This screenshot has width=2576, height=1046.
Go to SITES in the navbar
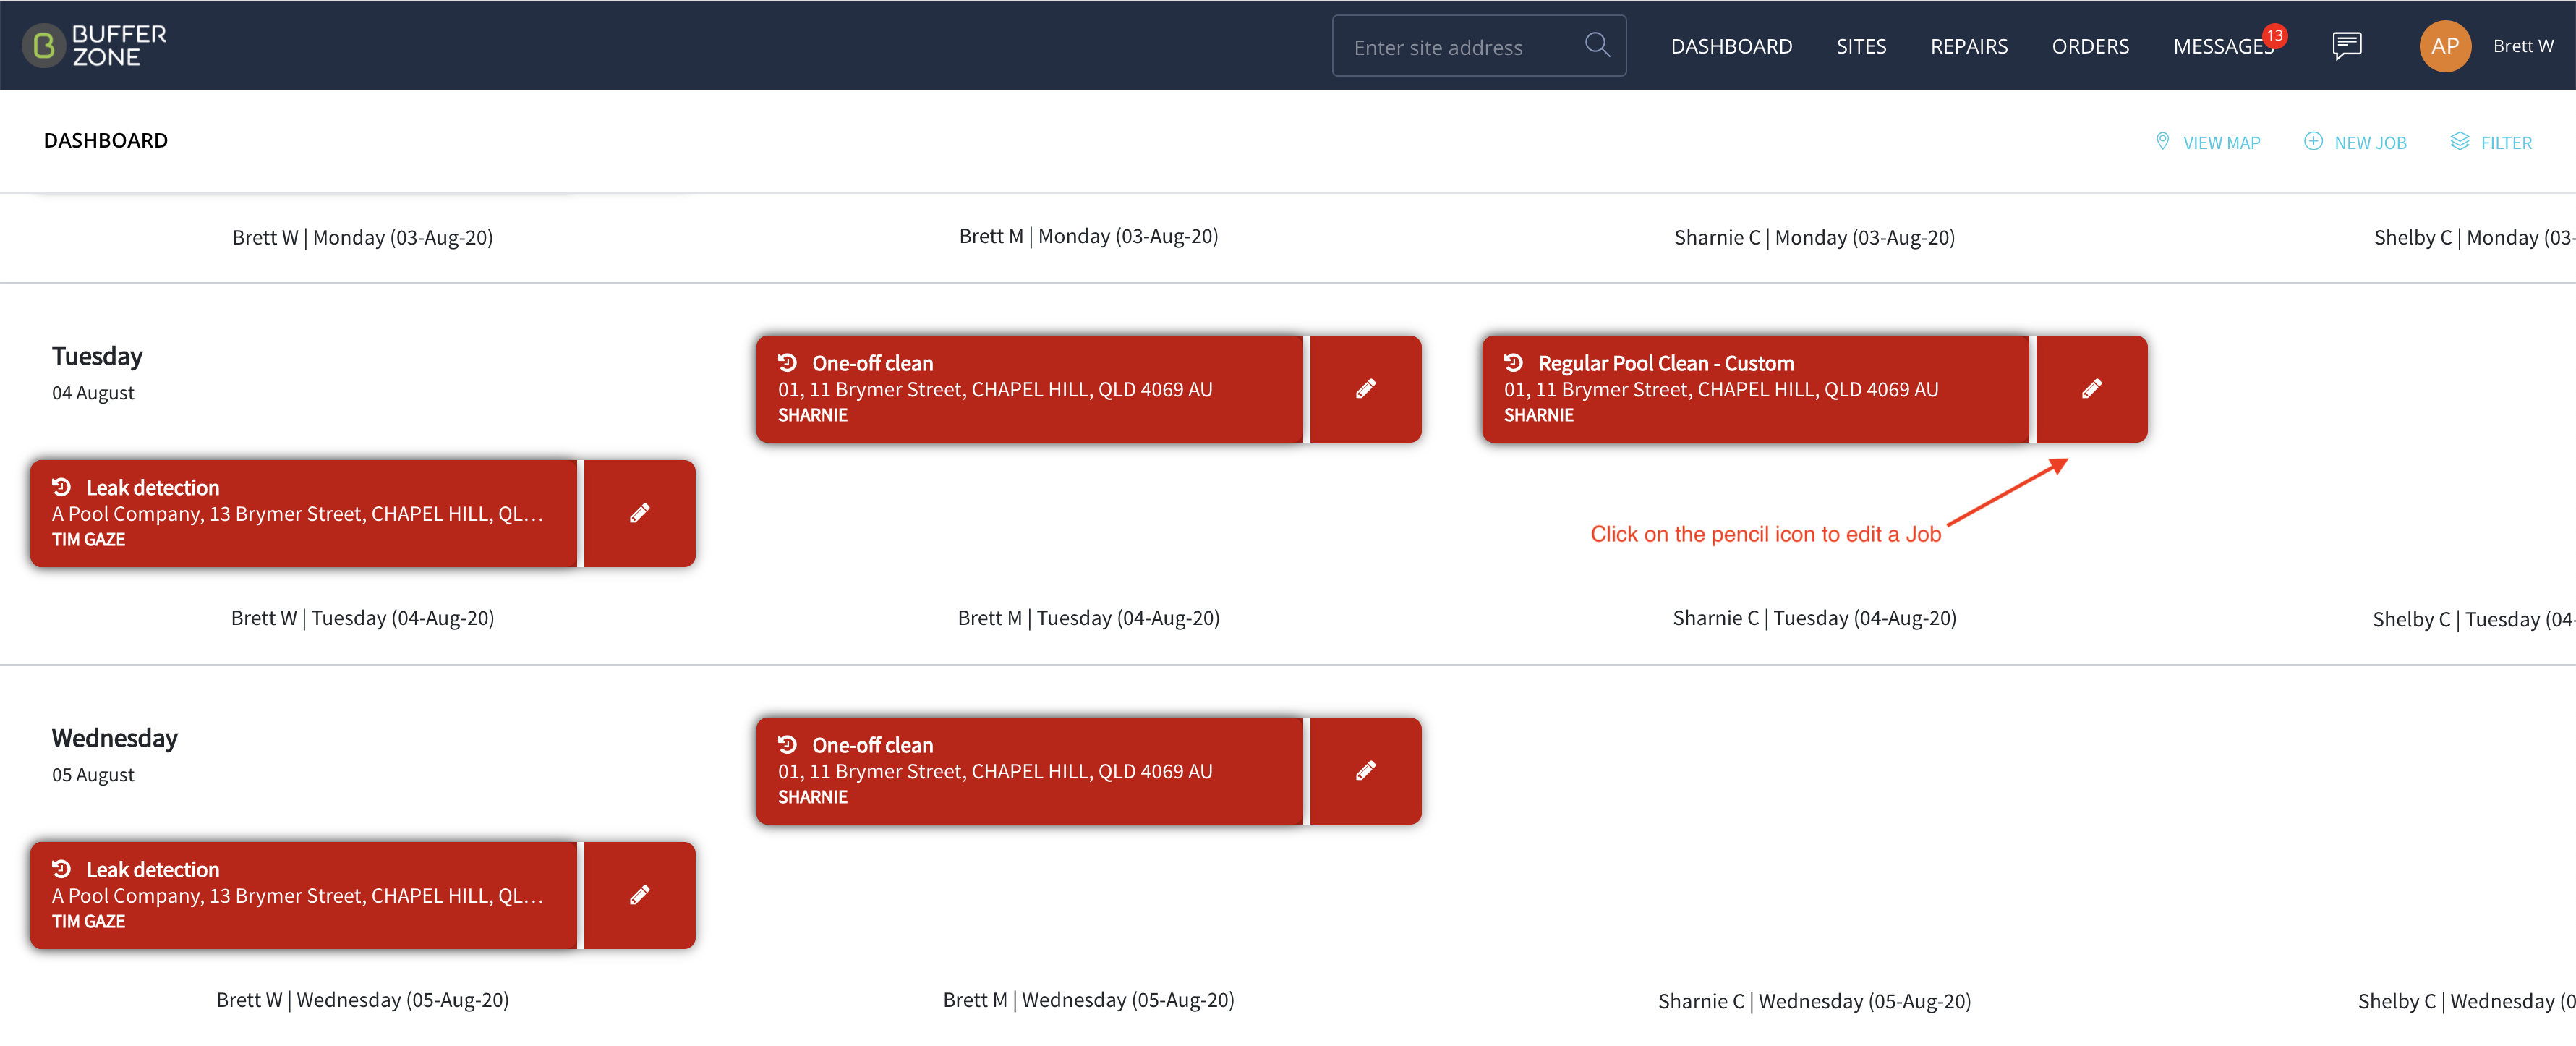1861,46
